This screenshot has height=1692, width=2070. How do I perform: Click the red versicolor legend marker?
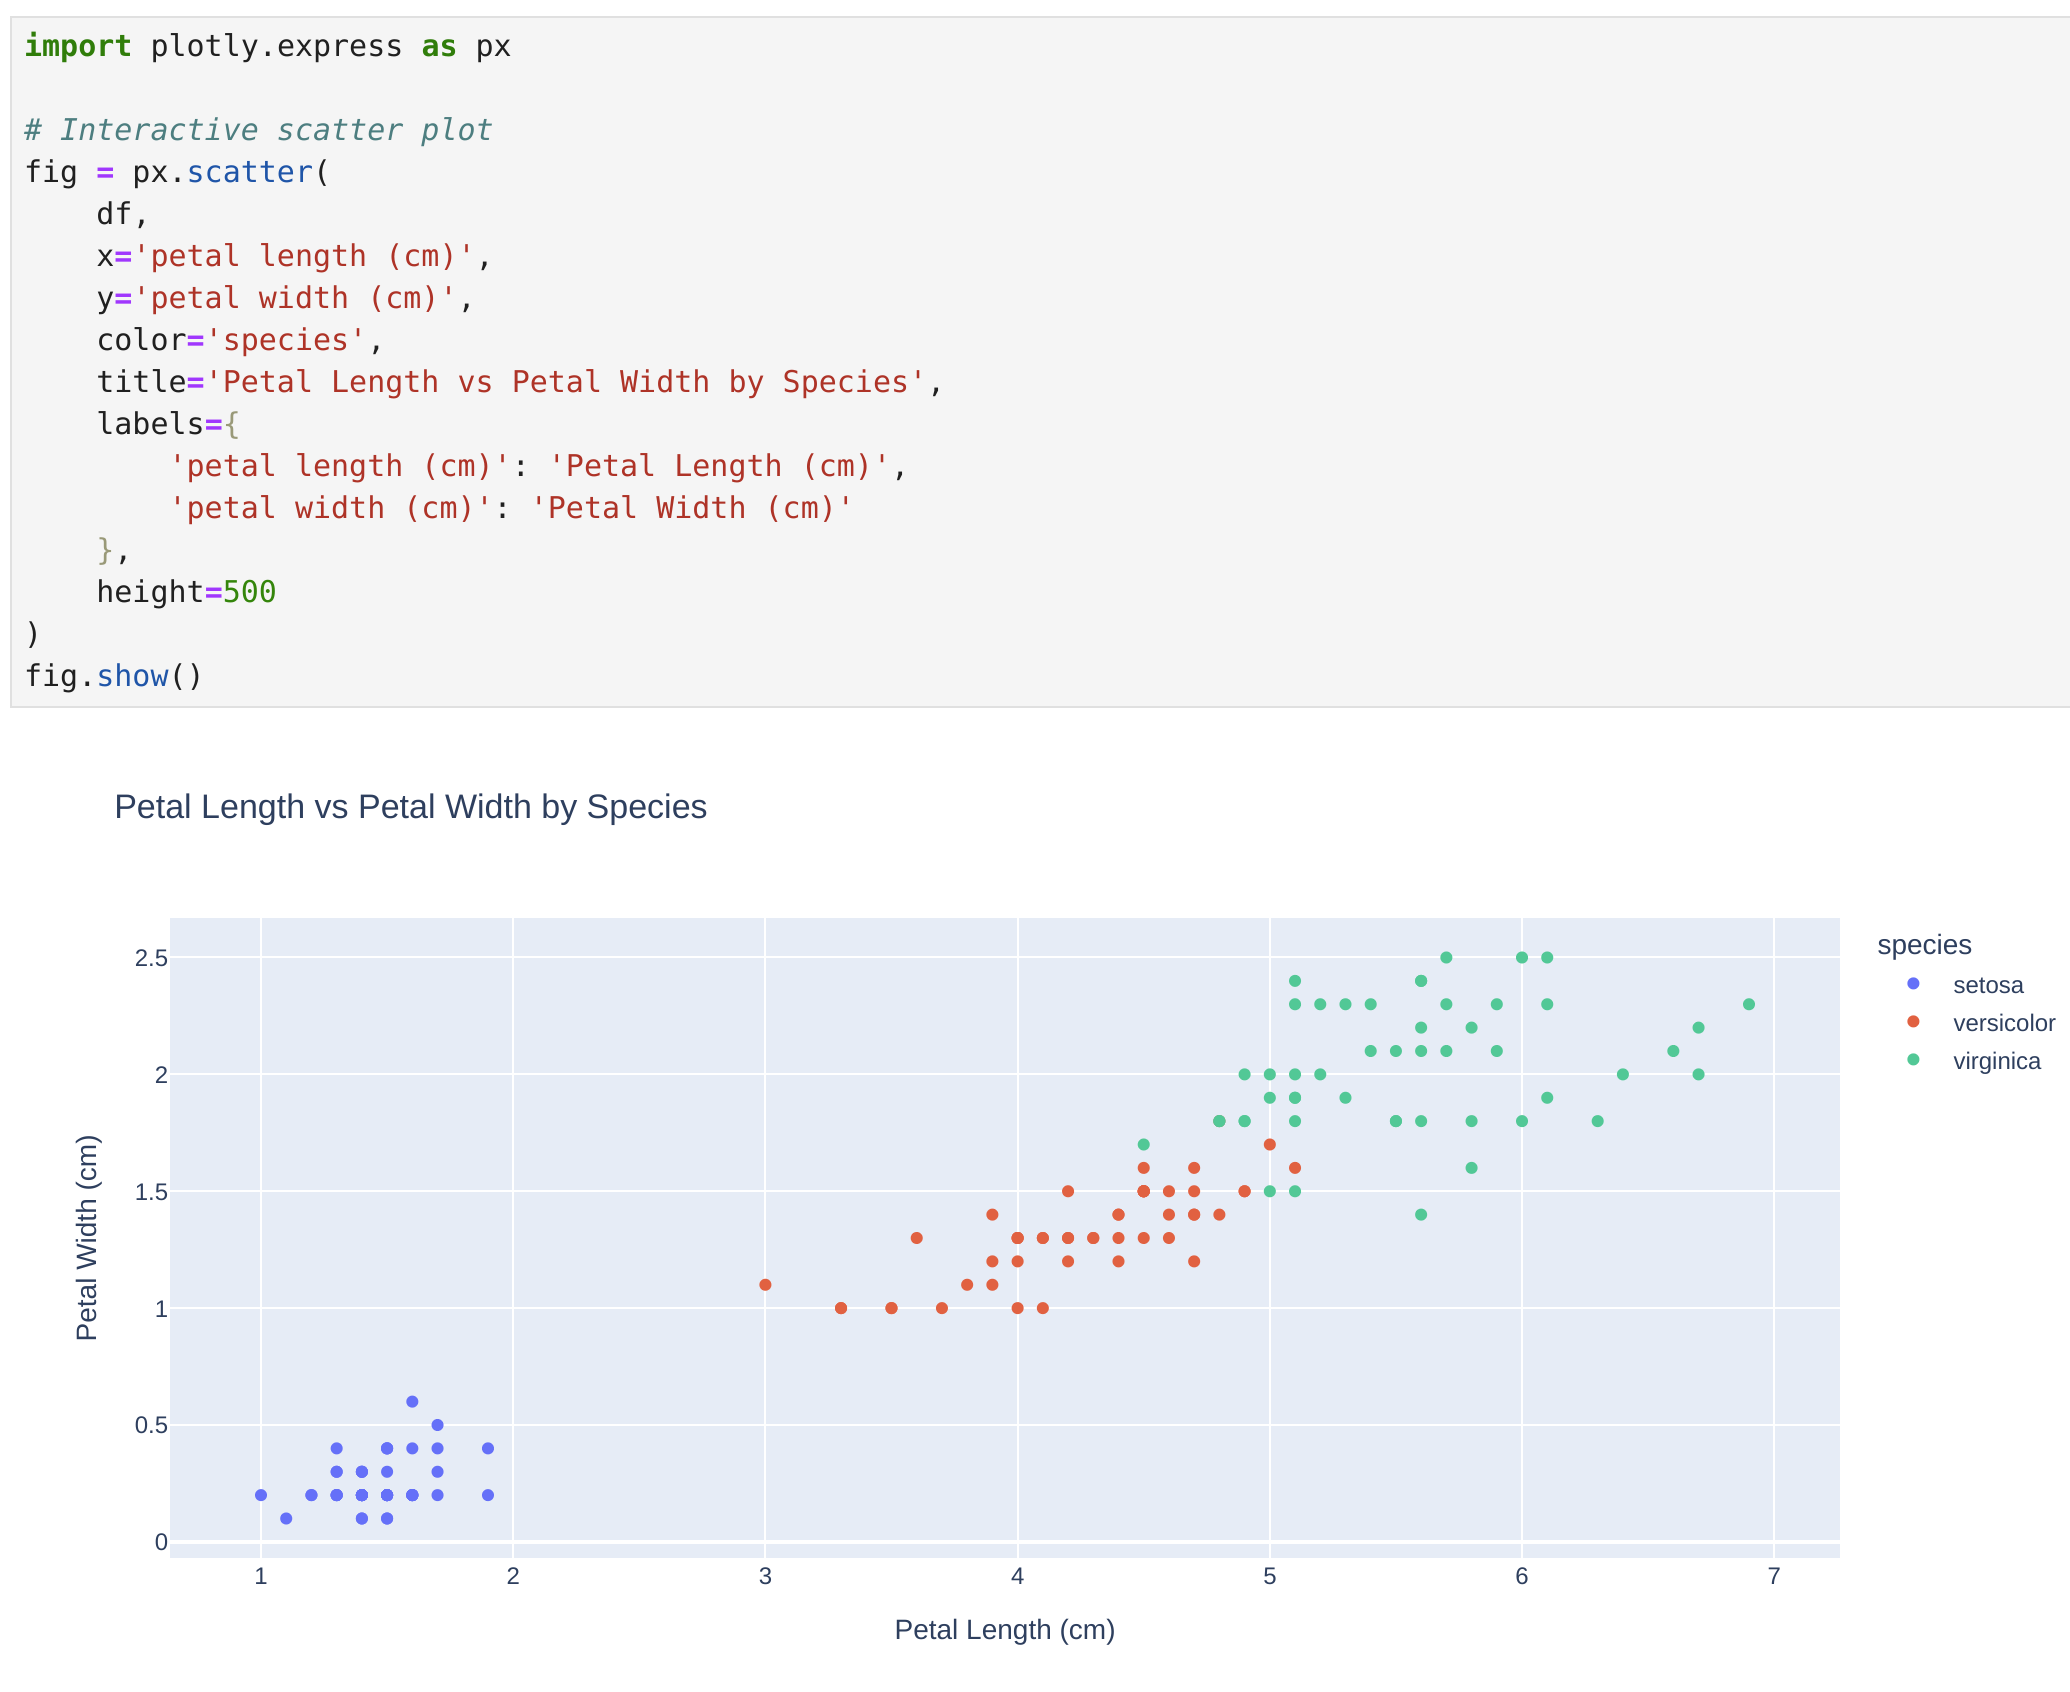[1913, 1022]
